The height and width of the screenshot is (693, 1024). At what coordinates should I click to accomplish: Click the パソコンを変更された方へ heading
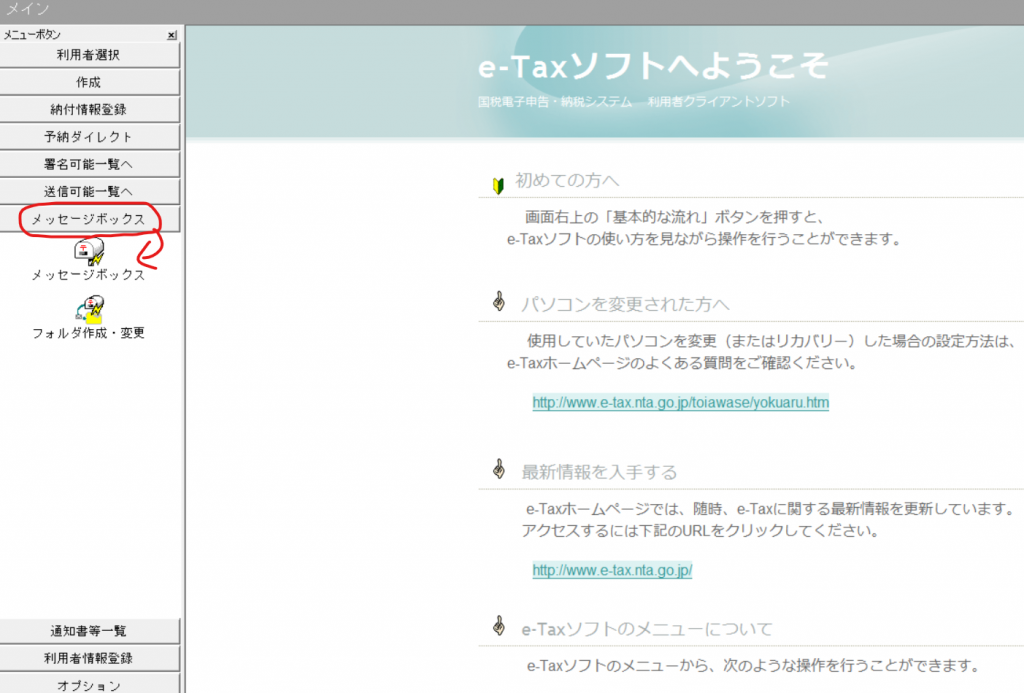tap(625, 304)
